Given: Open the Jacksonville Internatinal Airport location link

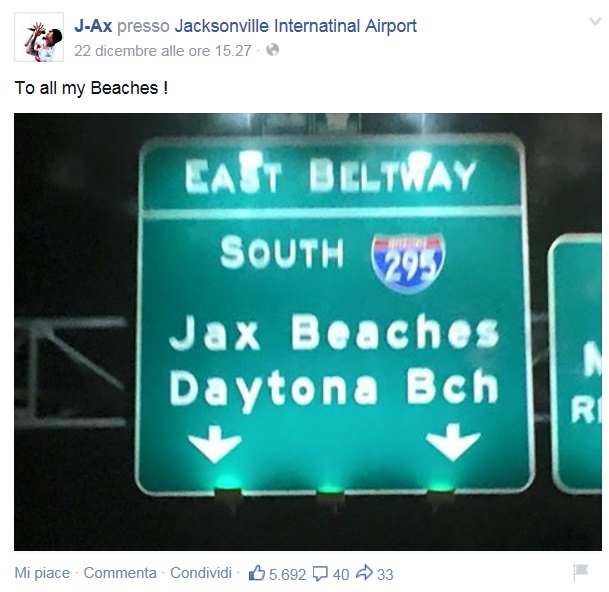Looking at the screenshot, I should (x=296, y=26).
